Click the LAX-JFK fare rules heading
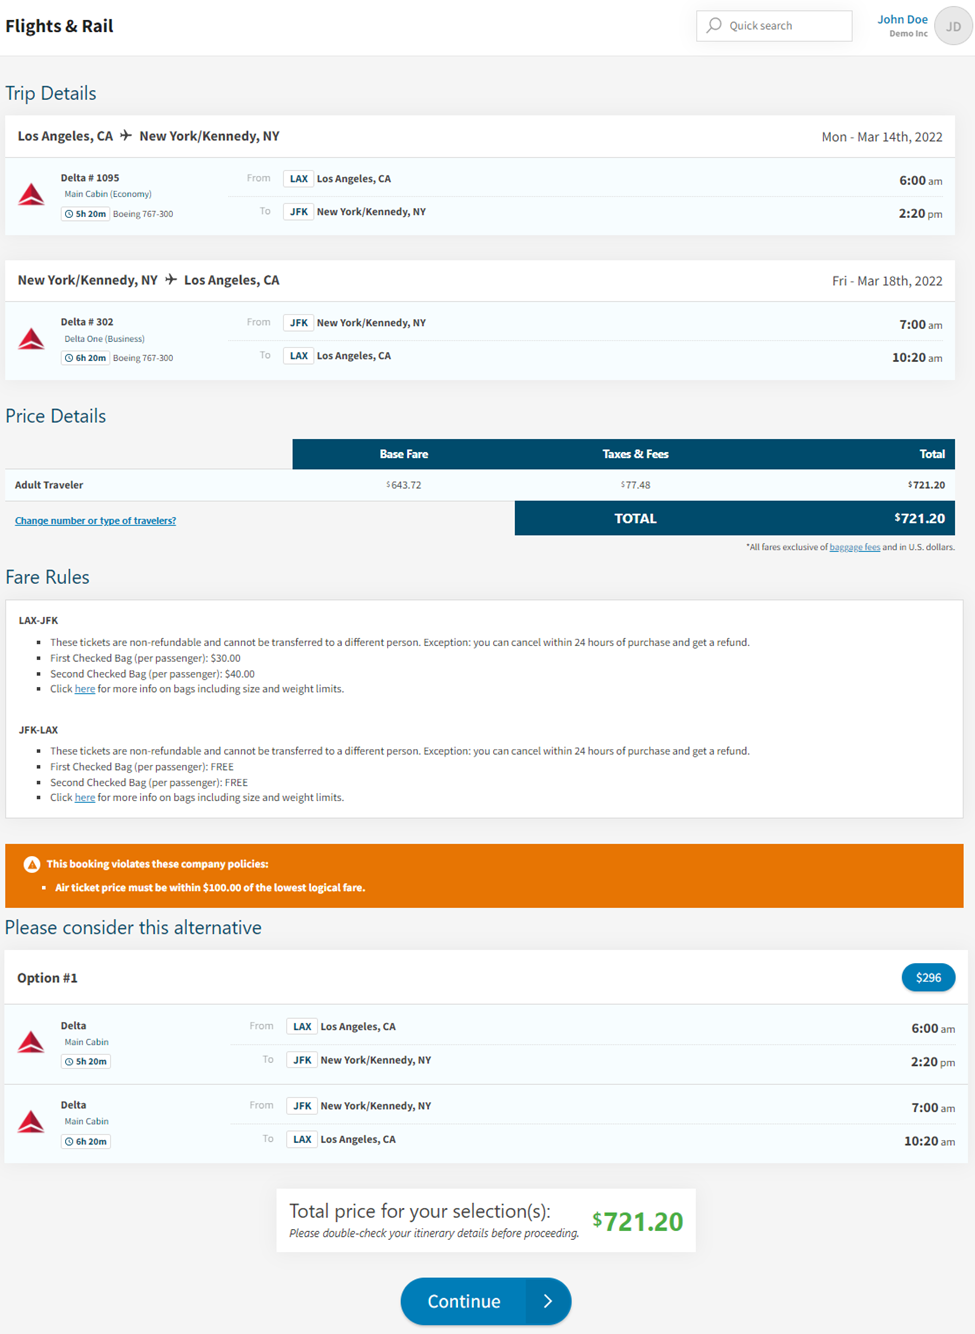The width and height of the screenshot is (975, 1334). [x=38, y=621]
